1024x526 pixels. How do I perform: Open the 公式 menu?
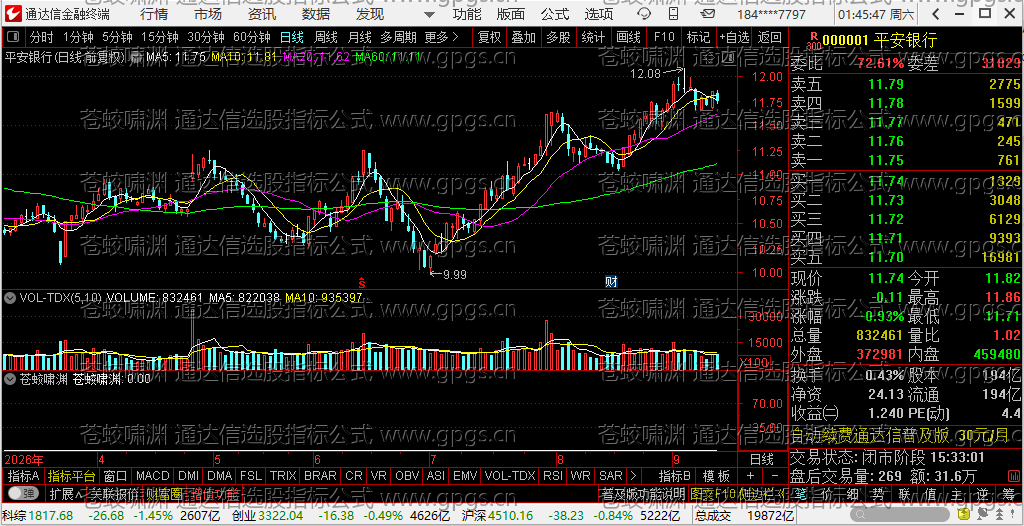[555, 14]
